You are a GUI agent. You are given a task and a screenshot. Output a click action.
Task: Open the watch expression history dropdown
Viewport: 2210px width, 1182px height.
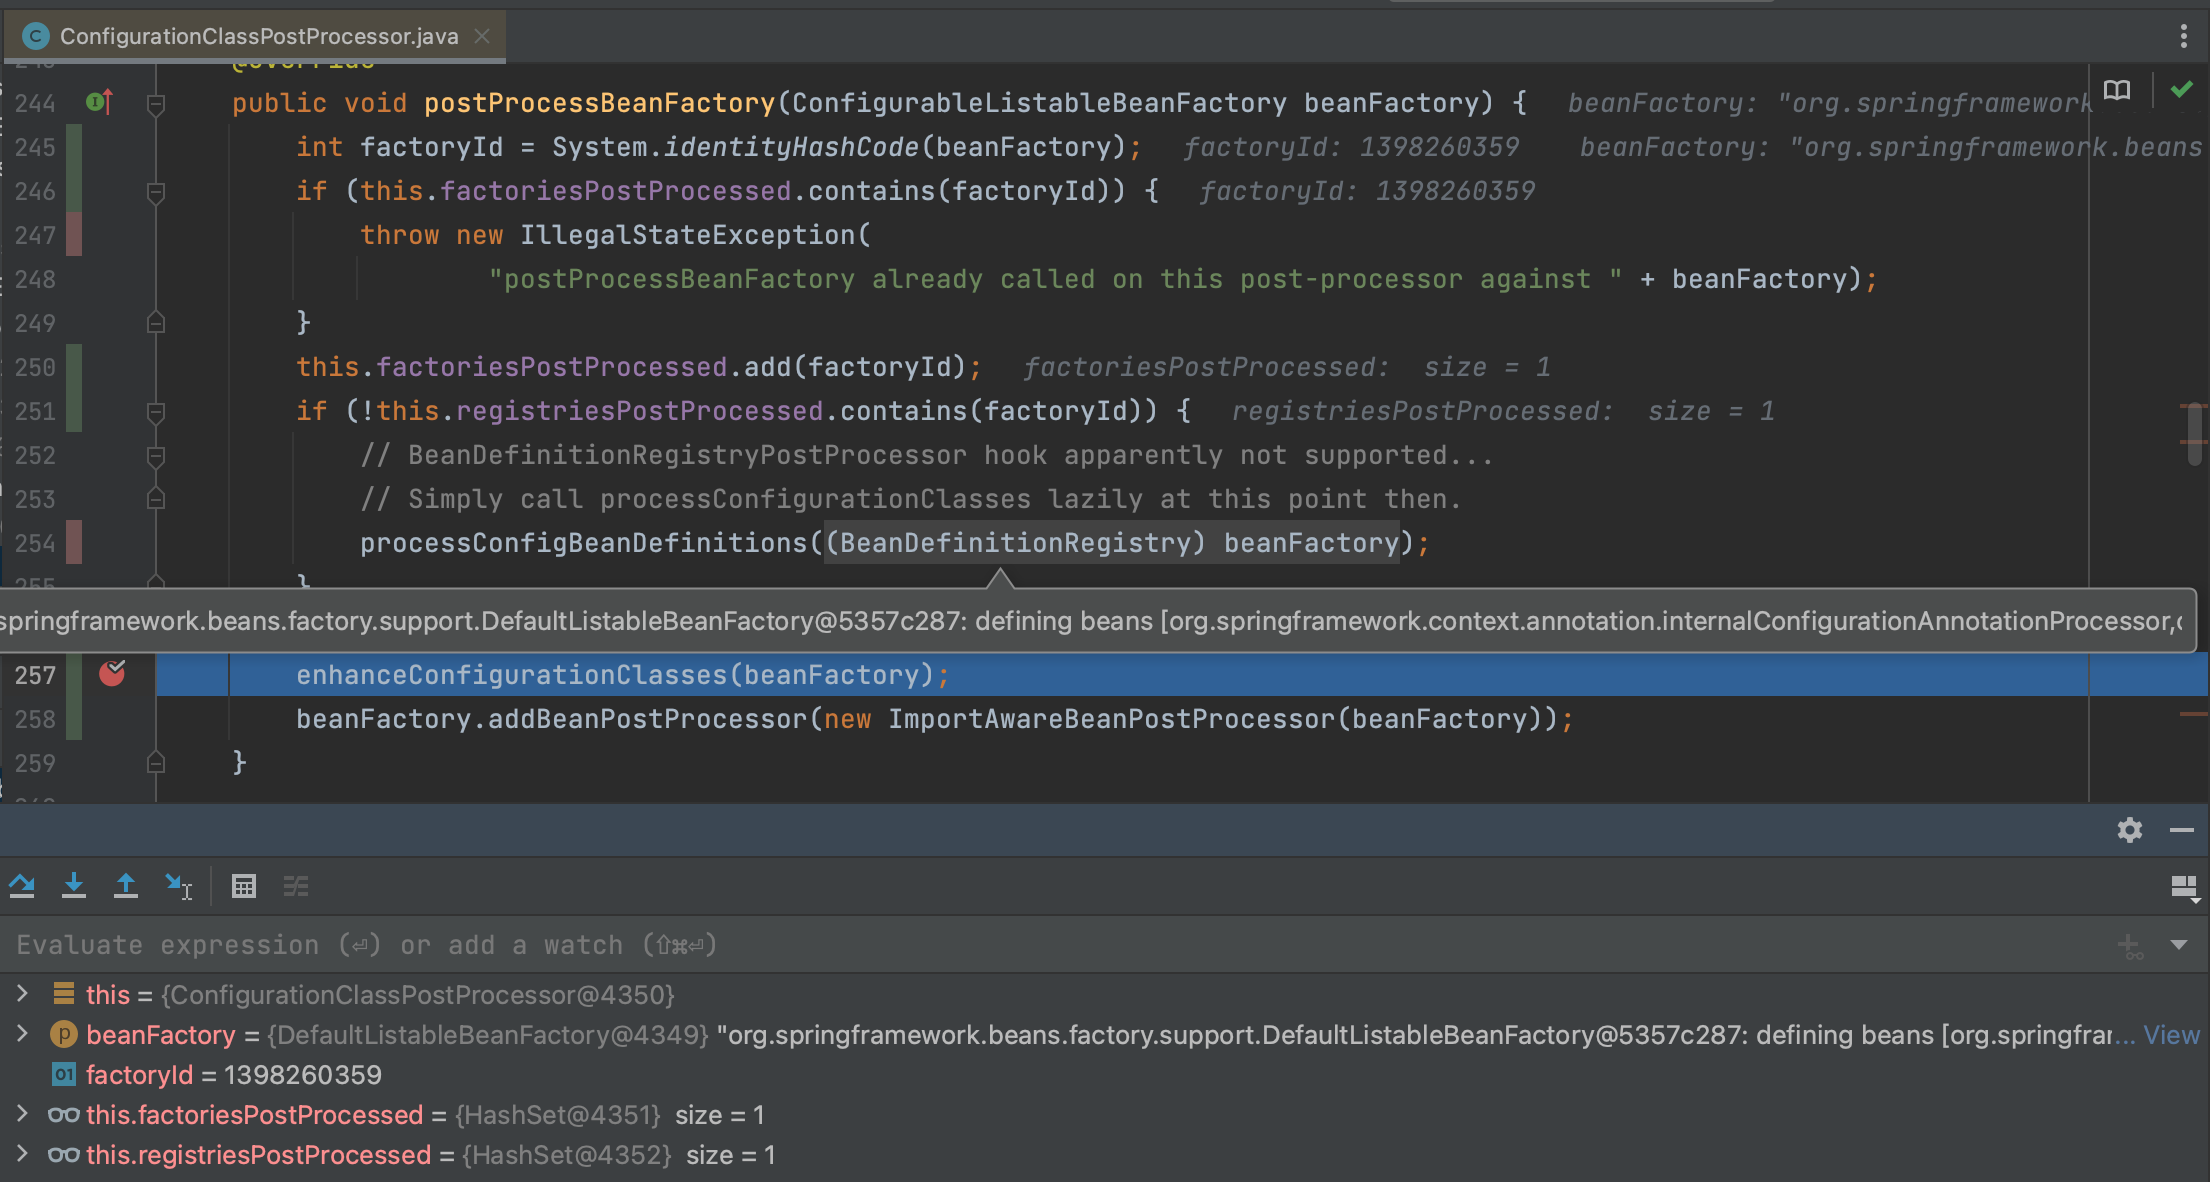tap(2179, 945)
